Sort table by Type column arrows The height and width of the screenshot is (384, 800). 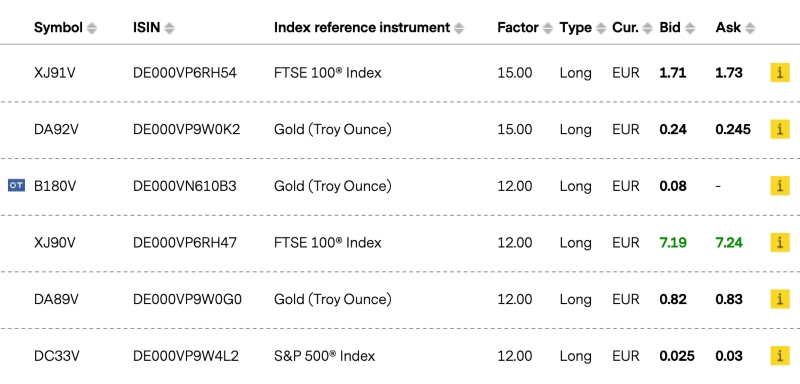pyautogui.click(x=601, y=29)
